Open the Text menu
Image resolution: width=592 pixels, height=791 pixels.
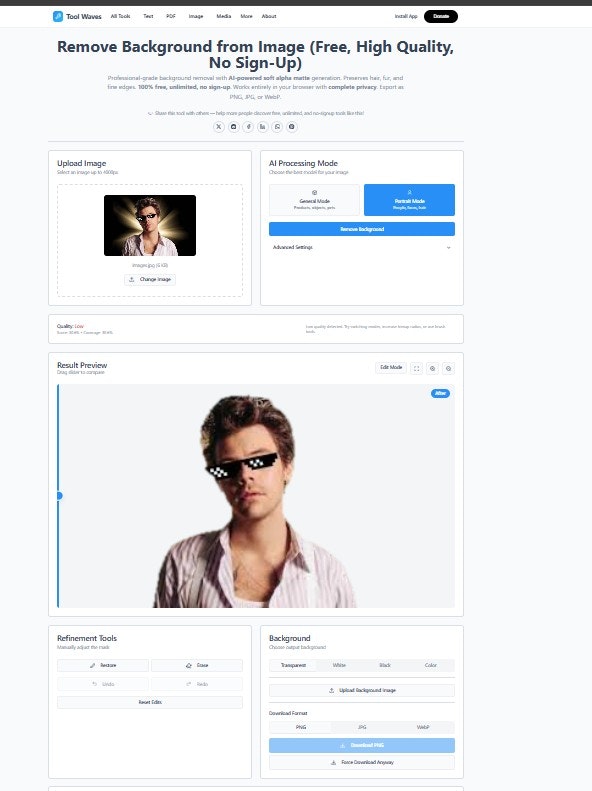[x=148, y=16]
